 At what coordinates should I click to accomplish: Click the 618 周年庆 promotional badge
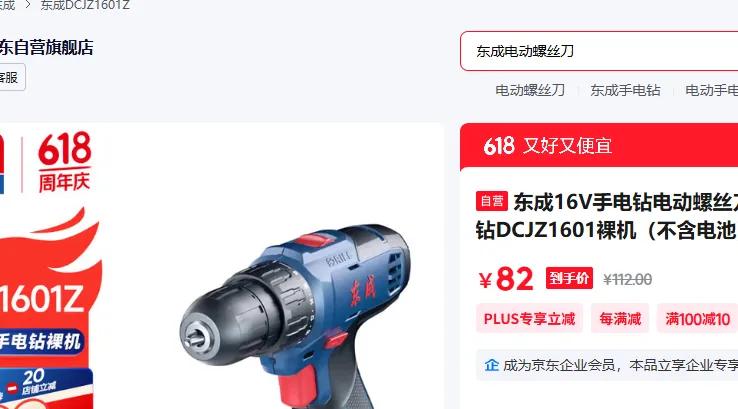tap(64, 162)
